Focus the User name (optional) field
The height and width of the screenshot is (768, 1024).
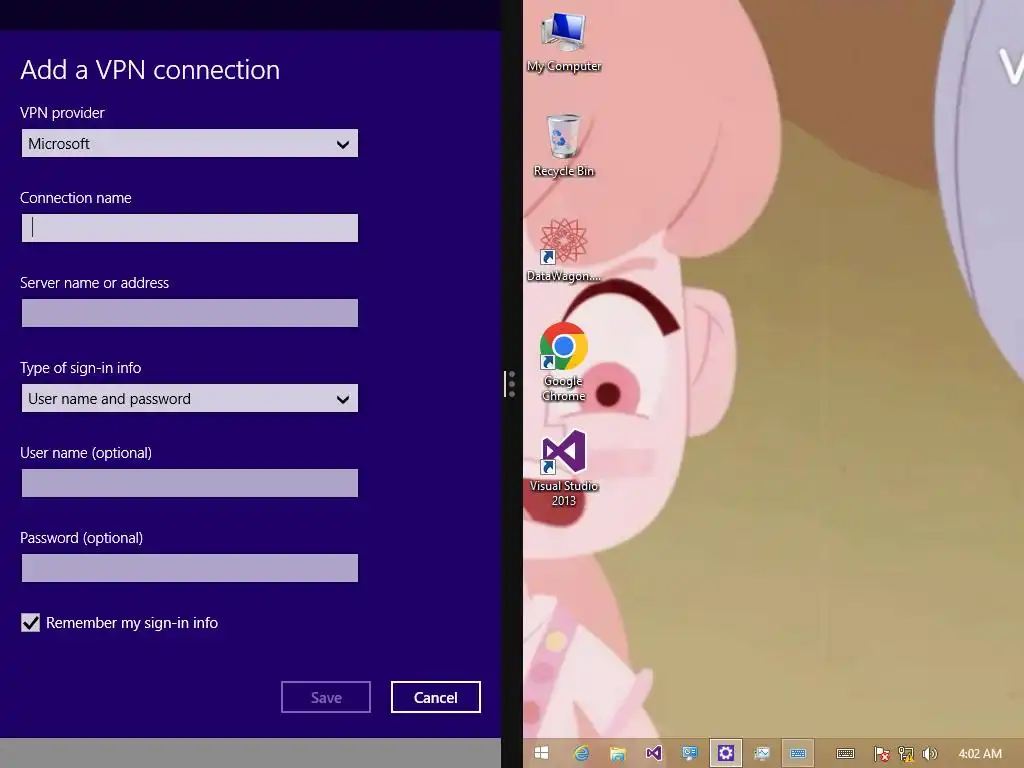pos(189,483)
